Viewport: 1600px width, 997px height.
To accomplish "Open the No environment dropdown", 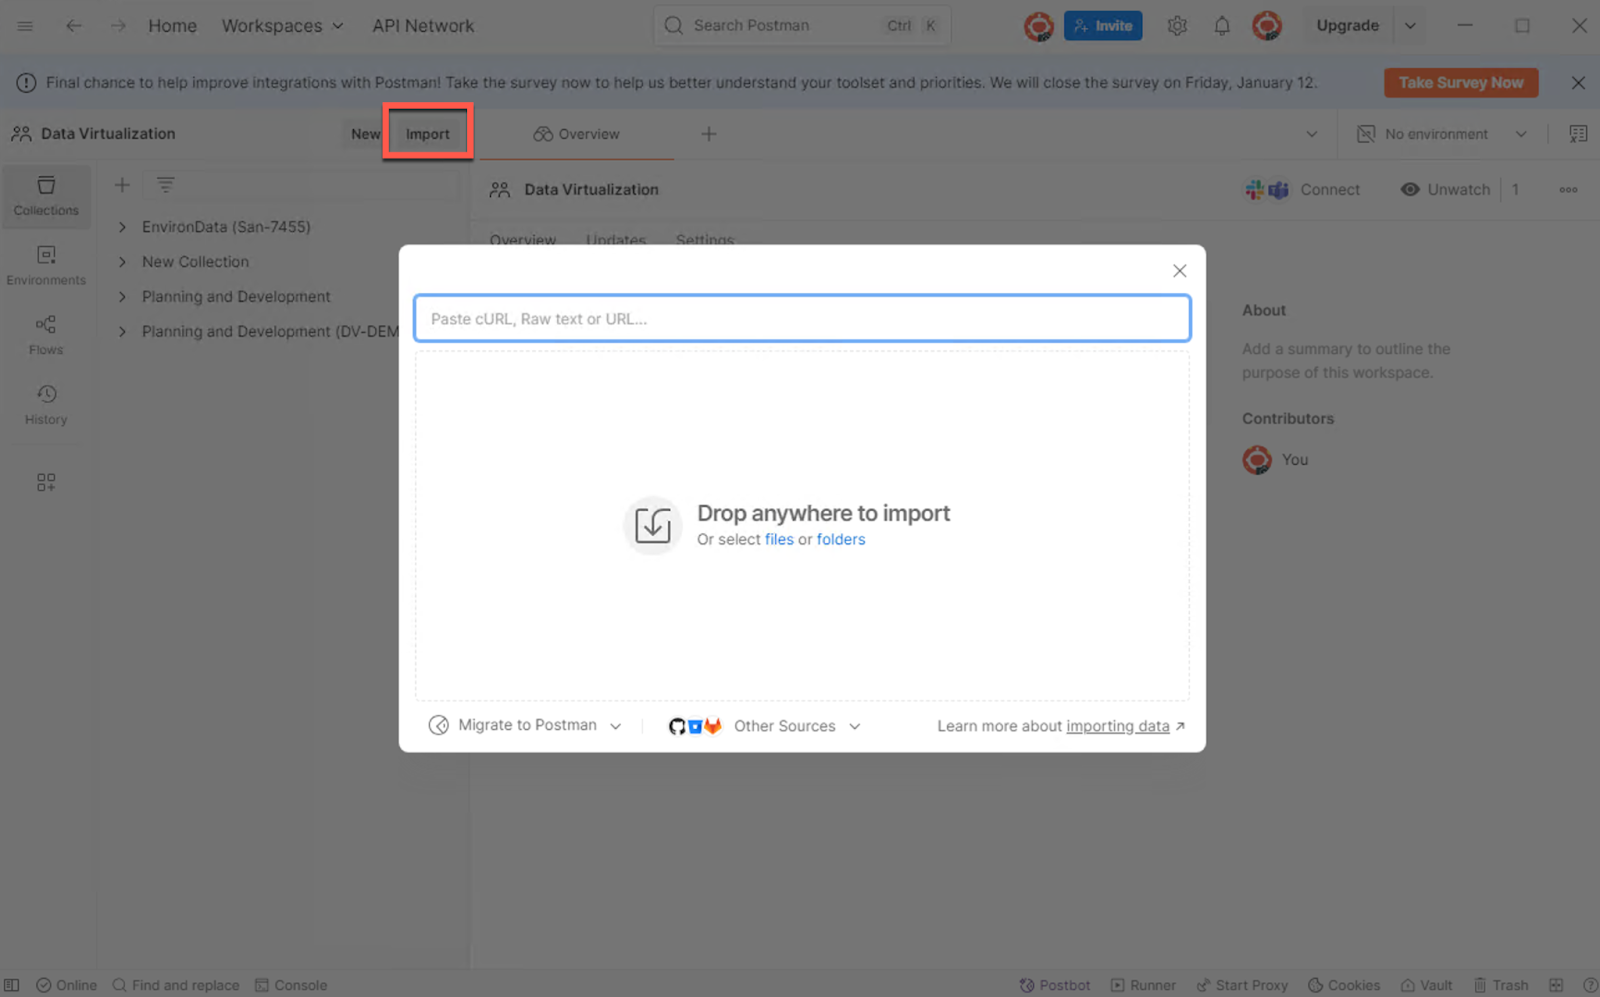I will pos(1442,134).
